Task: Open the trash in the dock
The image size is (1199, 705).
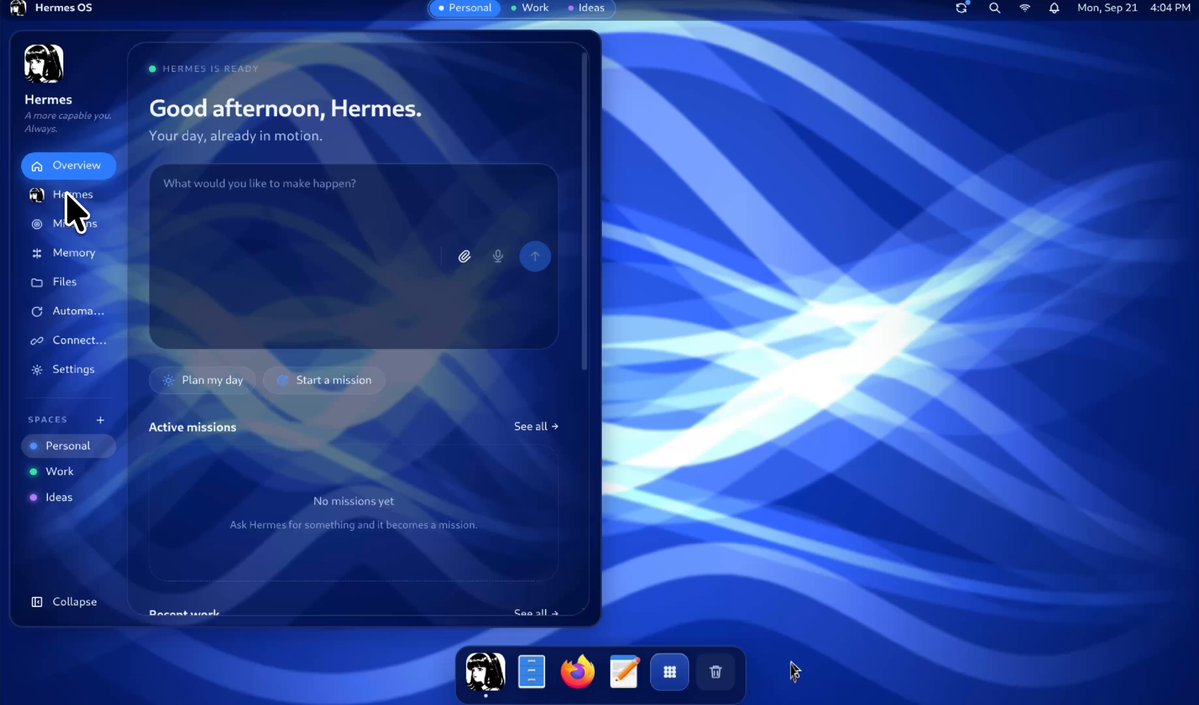Action: coord(716,671)
